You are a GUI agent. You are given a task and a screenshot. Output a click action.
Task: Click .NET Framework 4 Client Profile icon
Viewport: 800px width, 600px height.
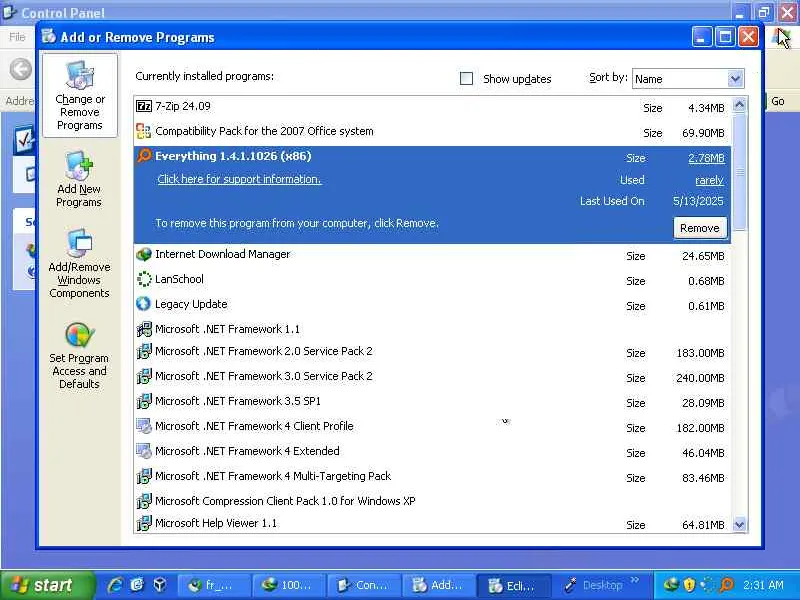pos(144,426)
